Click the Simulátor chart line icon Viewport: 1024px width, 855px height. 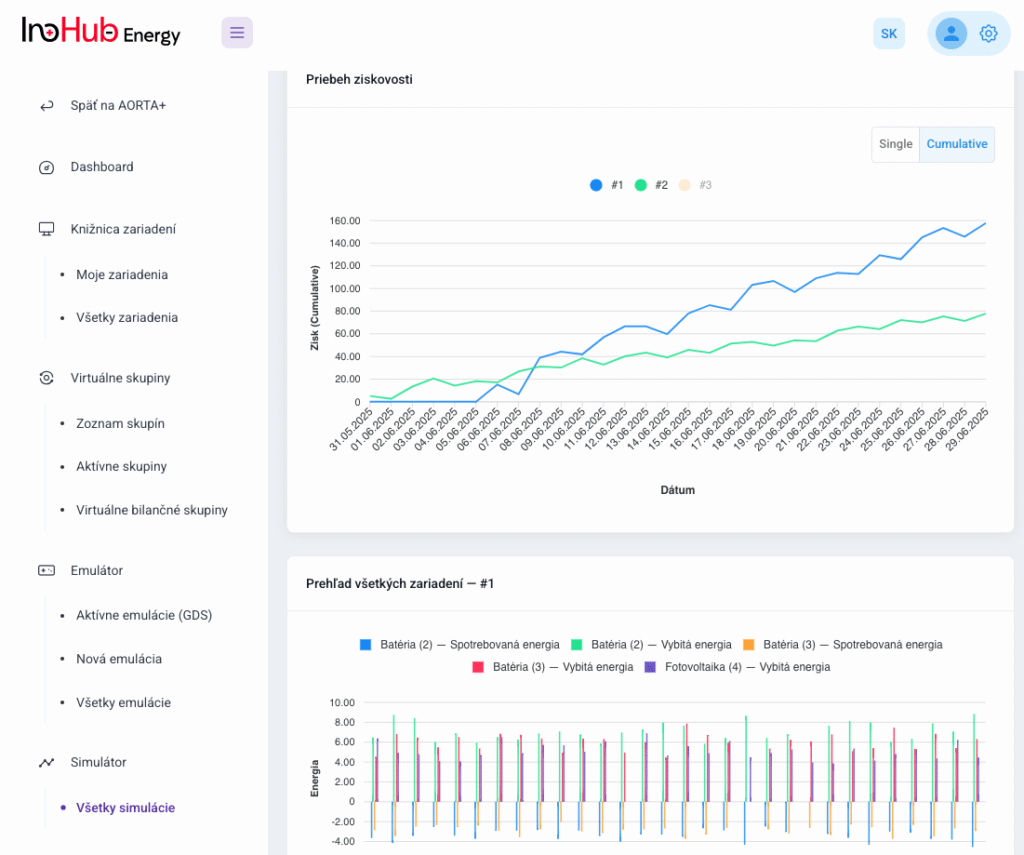coord(46,762)
